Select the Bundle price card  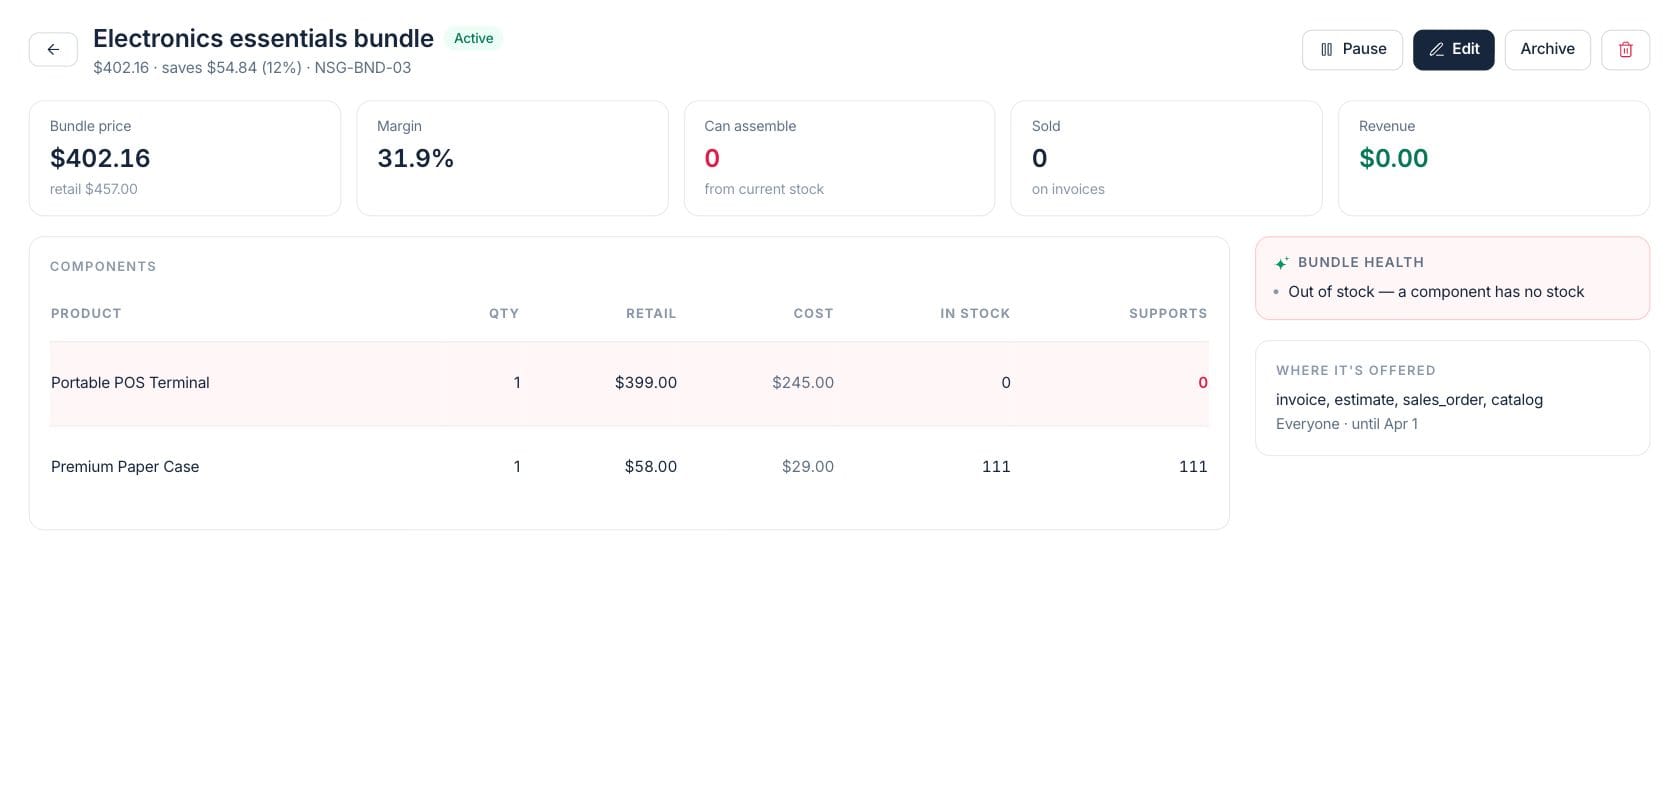click(x=185, y=158)
